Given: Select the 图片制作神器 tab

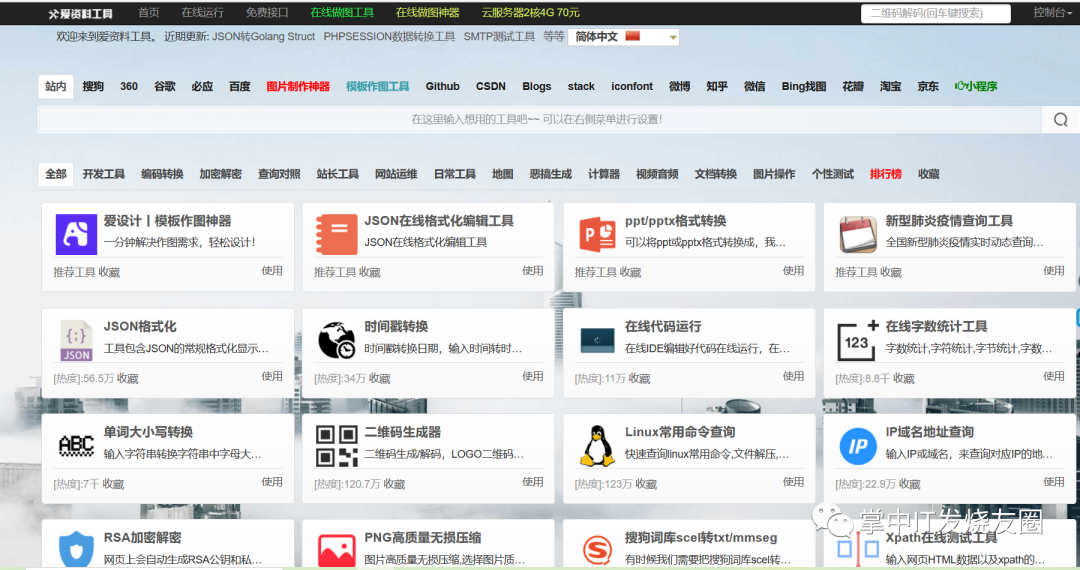Looking at the screenshot, I should (x=298, y=86).
